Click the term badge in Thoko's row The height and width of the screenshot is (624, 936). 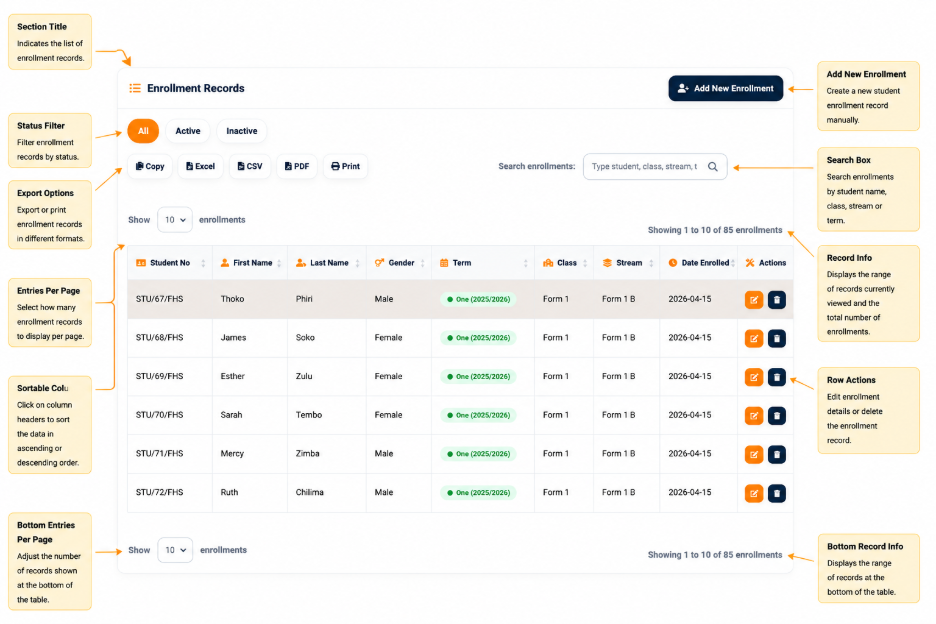tap(478, 300)
